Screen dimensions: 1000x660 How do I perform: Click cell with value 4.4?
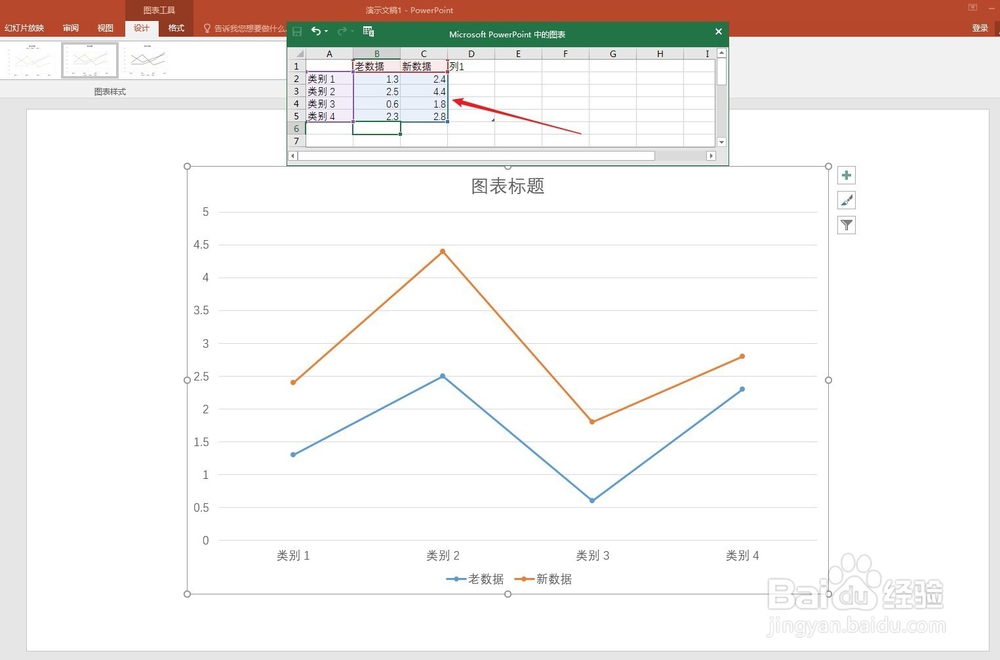424,91
